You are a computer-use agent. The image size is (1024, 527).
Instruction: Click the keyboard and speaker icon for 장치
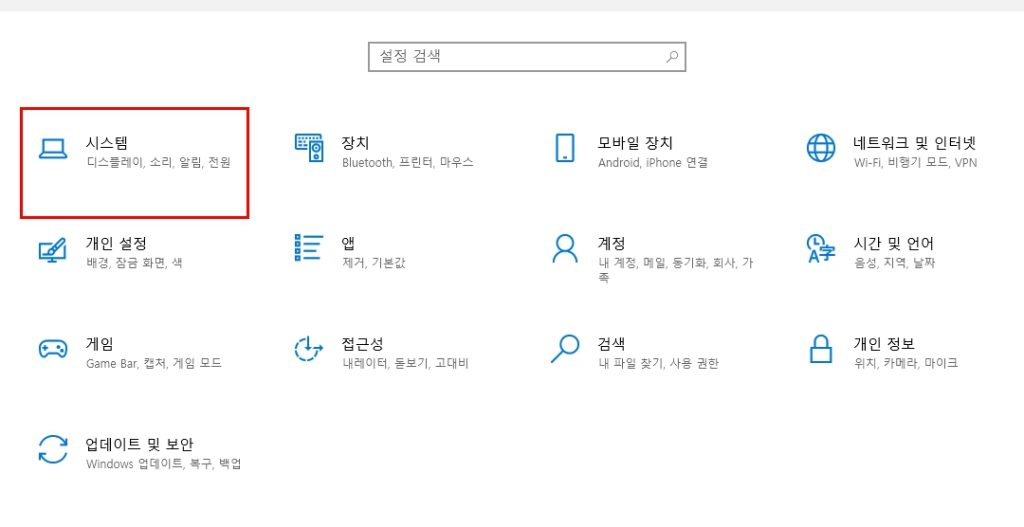(309, 148)
